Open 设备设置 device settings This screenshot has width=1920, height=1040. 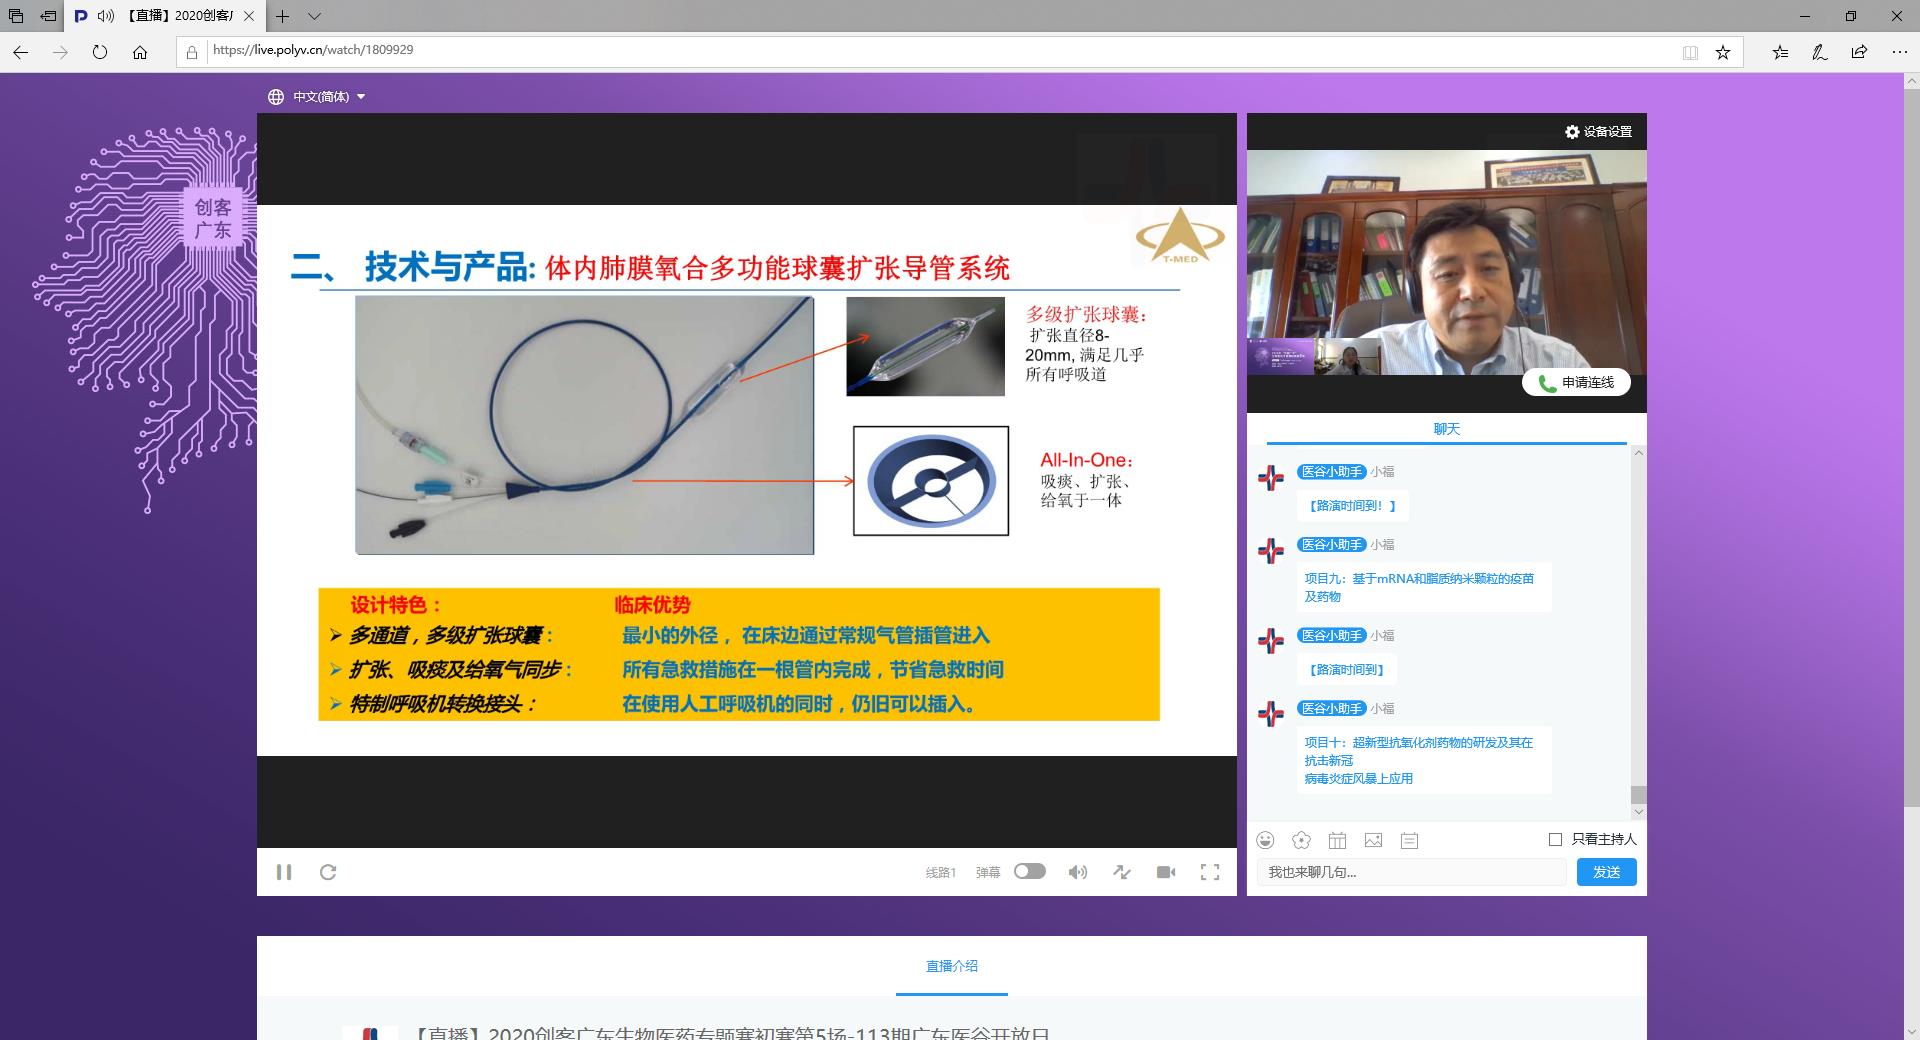[1598, 132]
